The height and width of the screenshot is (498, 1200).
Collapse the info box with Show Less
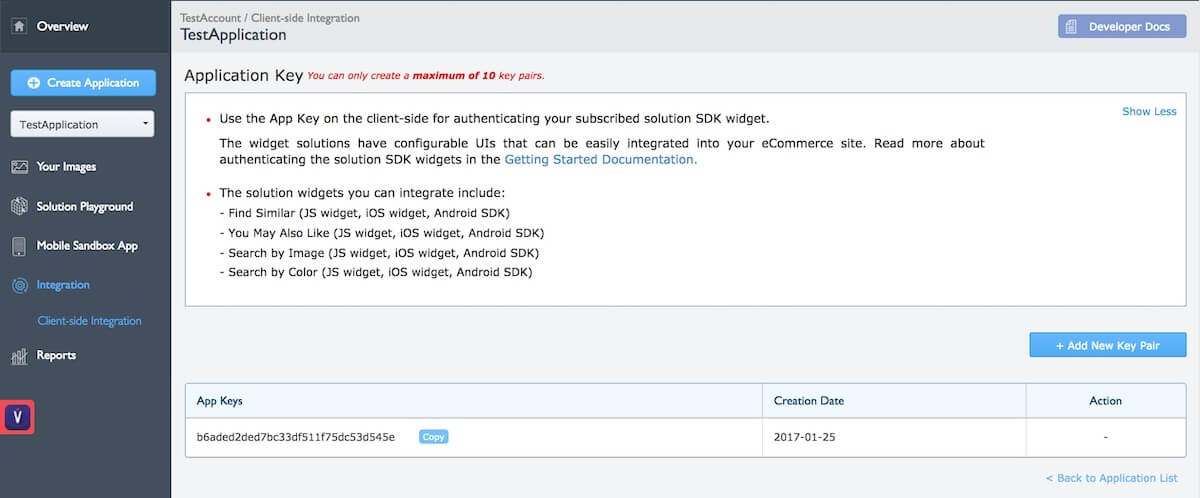point(1148,111)
